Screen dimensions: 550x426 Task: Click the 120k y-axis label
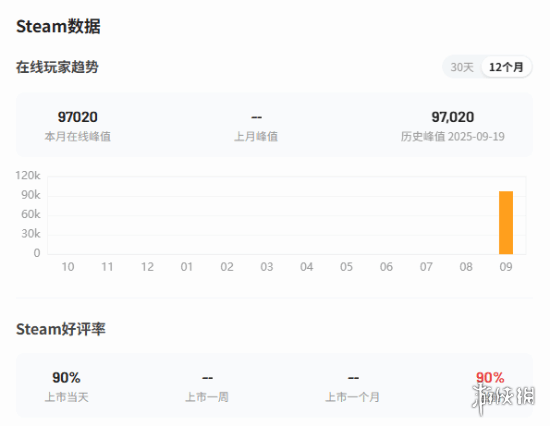click(28, 175)
